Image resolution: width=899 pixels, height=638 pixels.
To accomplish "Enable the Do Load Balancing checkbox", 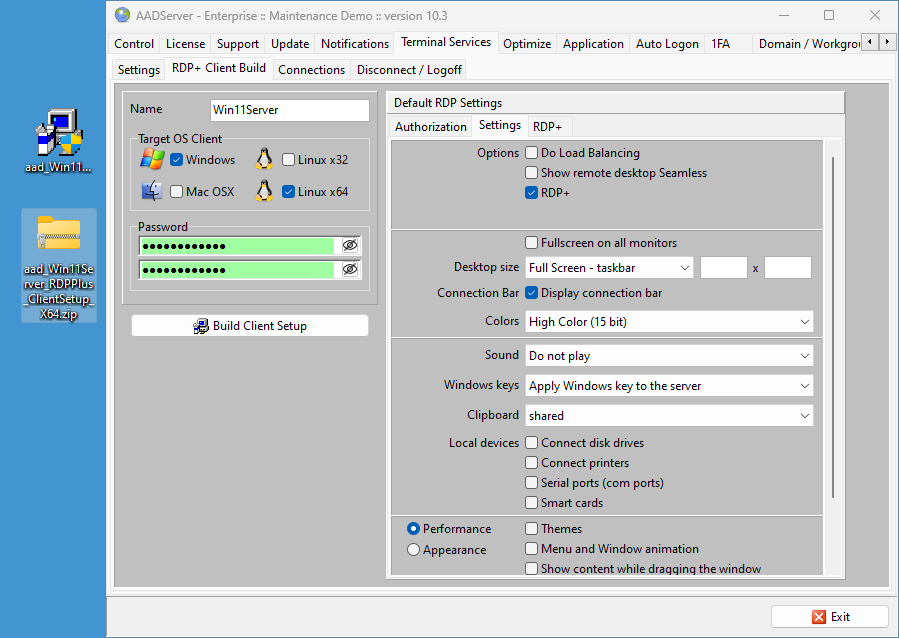I will (532, 153).
